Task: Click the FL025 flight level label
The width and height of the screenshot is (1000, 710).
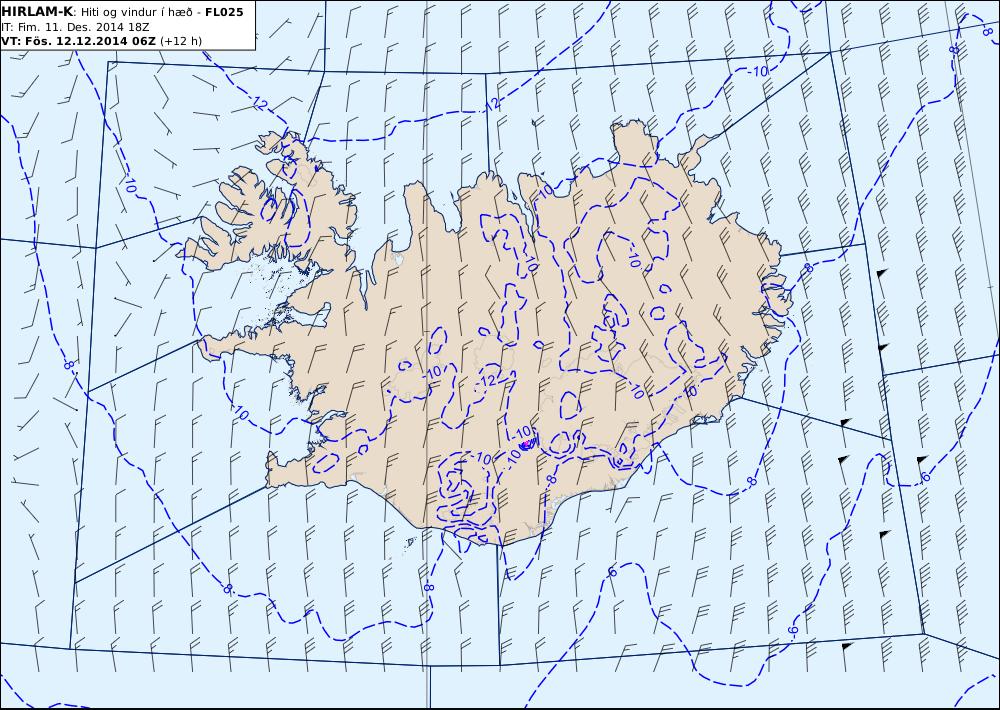Action: click(224, 12)
